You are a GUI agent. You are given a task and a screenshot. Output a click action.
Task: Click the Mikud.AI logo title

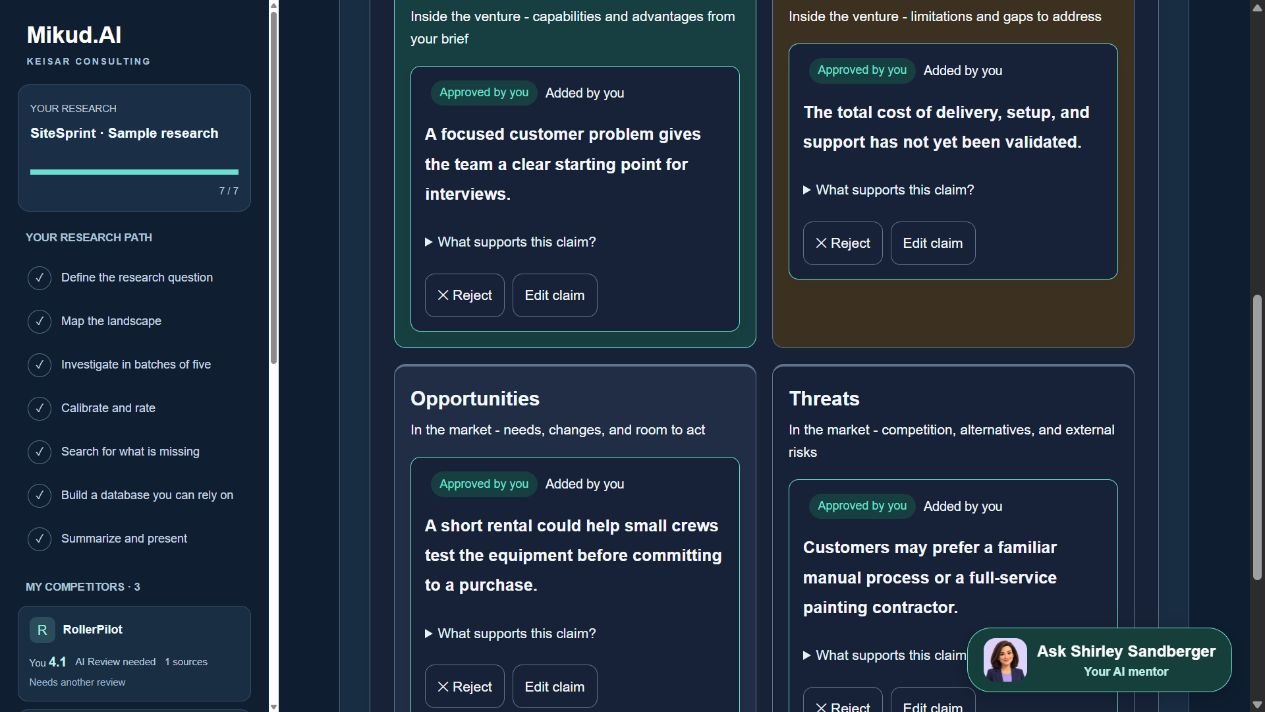pos(74,35)
